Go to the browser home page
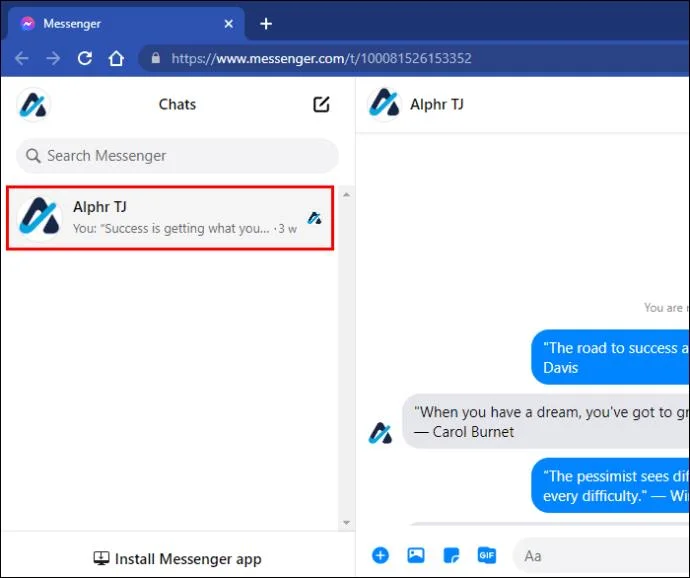690x578 pixels. (x=116, y=58)
